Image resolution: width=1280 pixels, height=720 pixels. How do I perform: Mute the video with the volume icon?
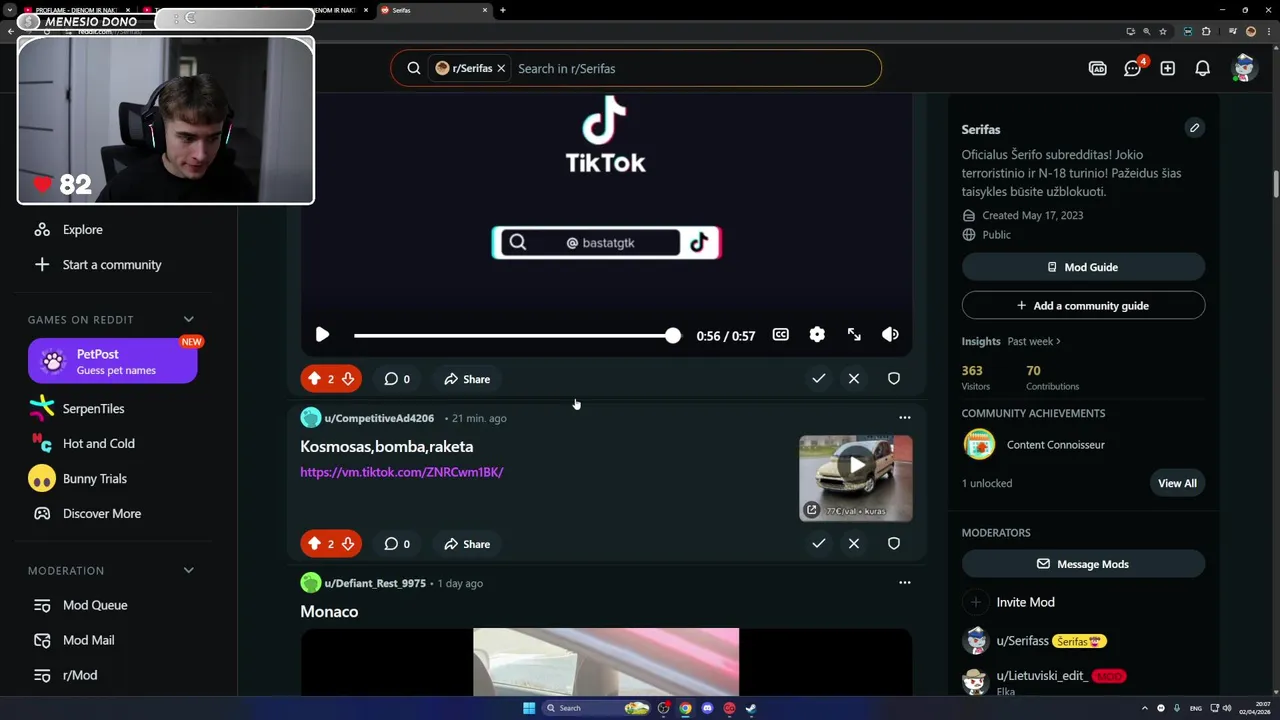pos(890,335)
